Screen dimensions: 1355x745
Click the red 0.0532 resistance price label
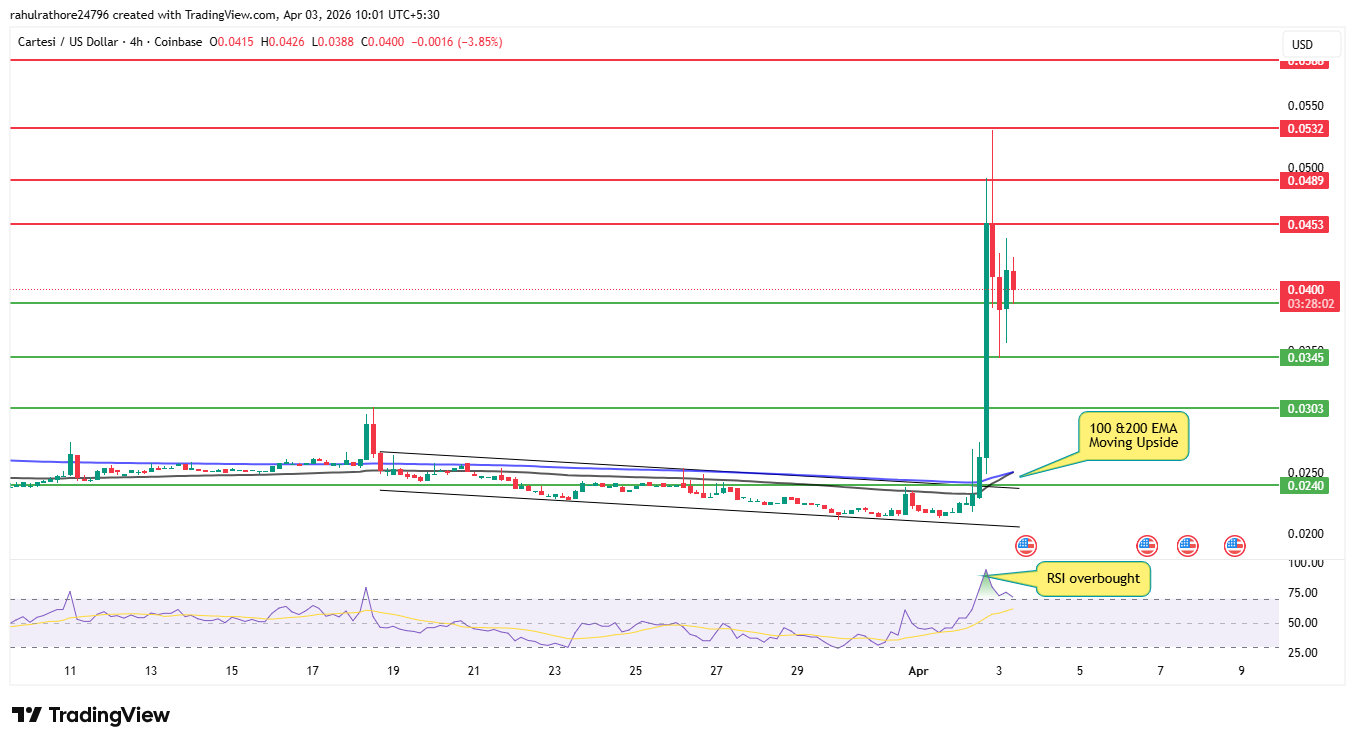click(x=1305, y=128)
